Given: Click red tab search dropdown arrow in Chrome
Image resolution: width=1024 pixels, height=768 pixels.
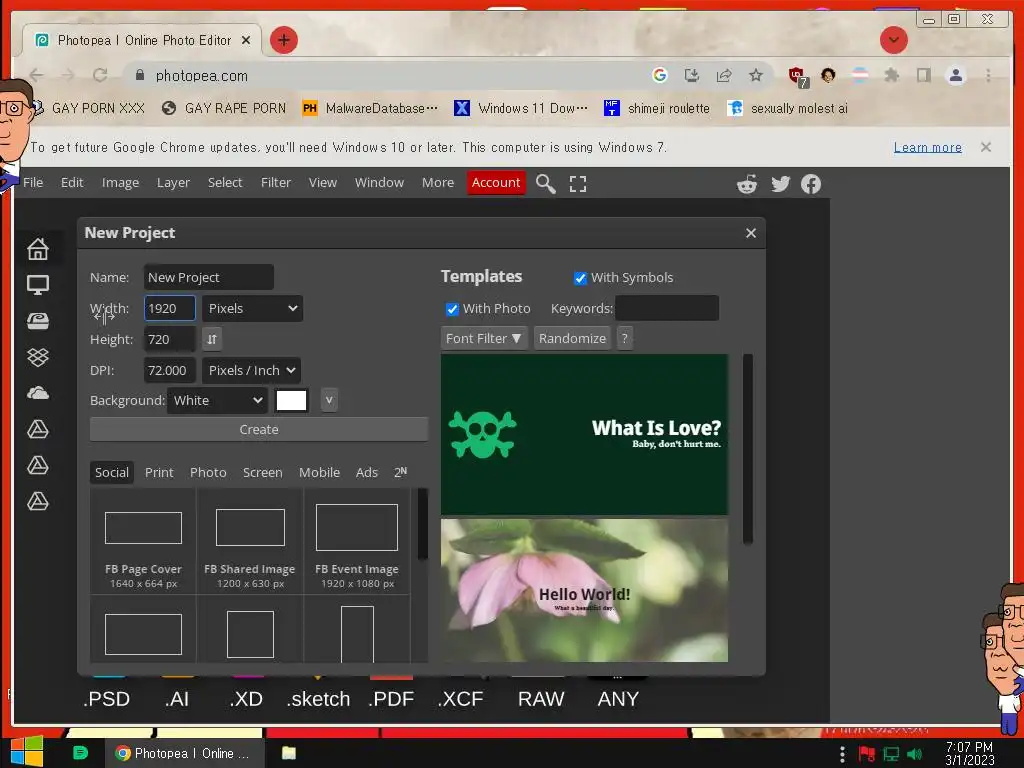Looking at the screenshot, I should (893, 40).
